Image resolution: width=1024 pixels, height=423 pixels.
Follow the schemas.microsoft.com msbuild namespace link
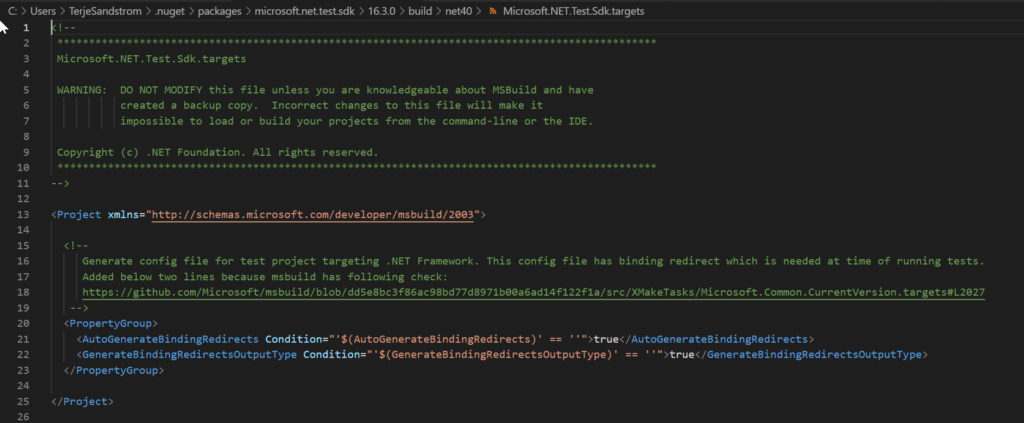pos(315,214)
